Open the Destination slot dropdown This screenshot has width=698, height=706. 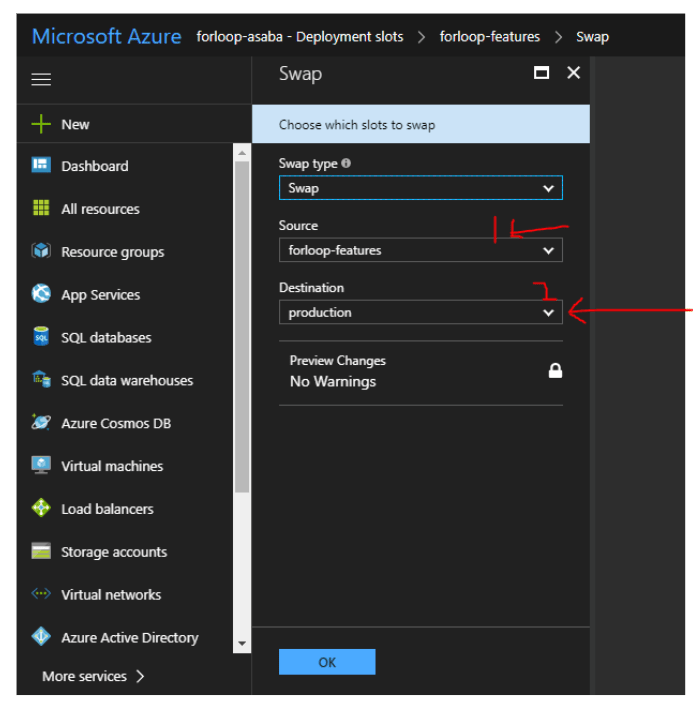(421, 312)
